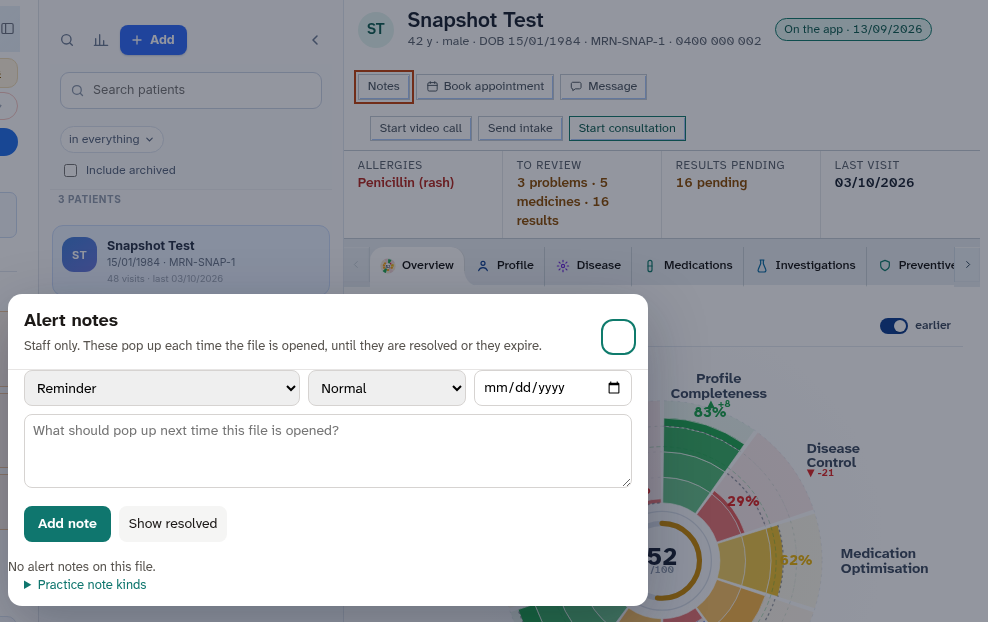Switch to the Overview tab

coord(417,265)
